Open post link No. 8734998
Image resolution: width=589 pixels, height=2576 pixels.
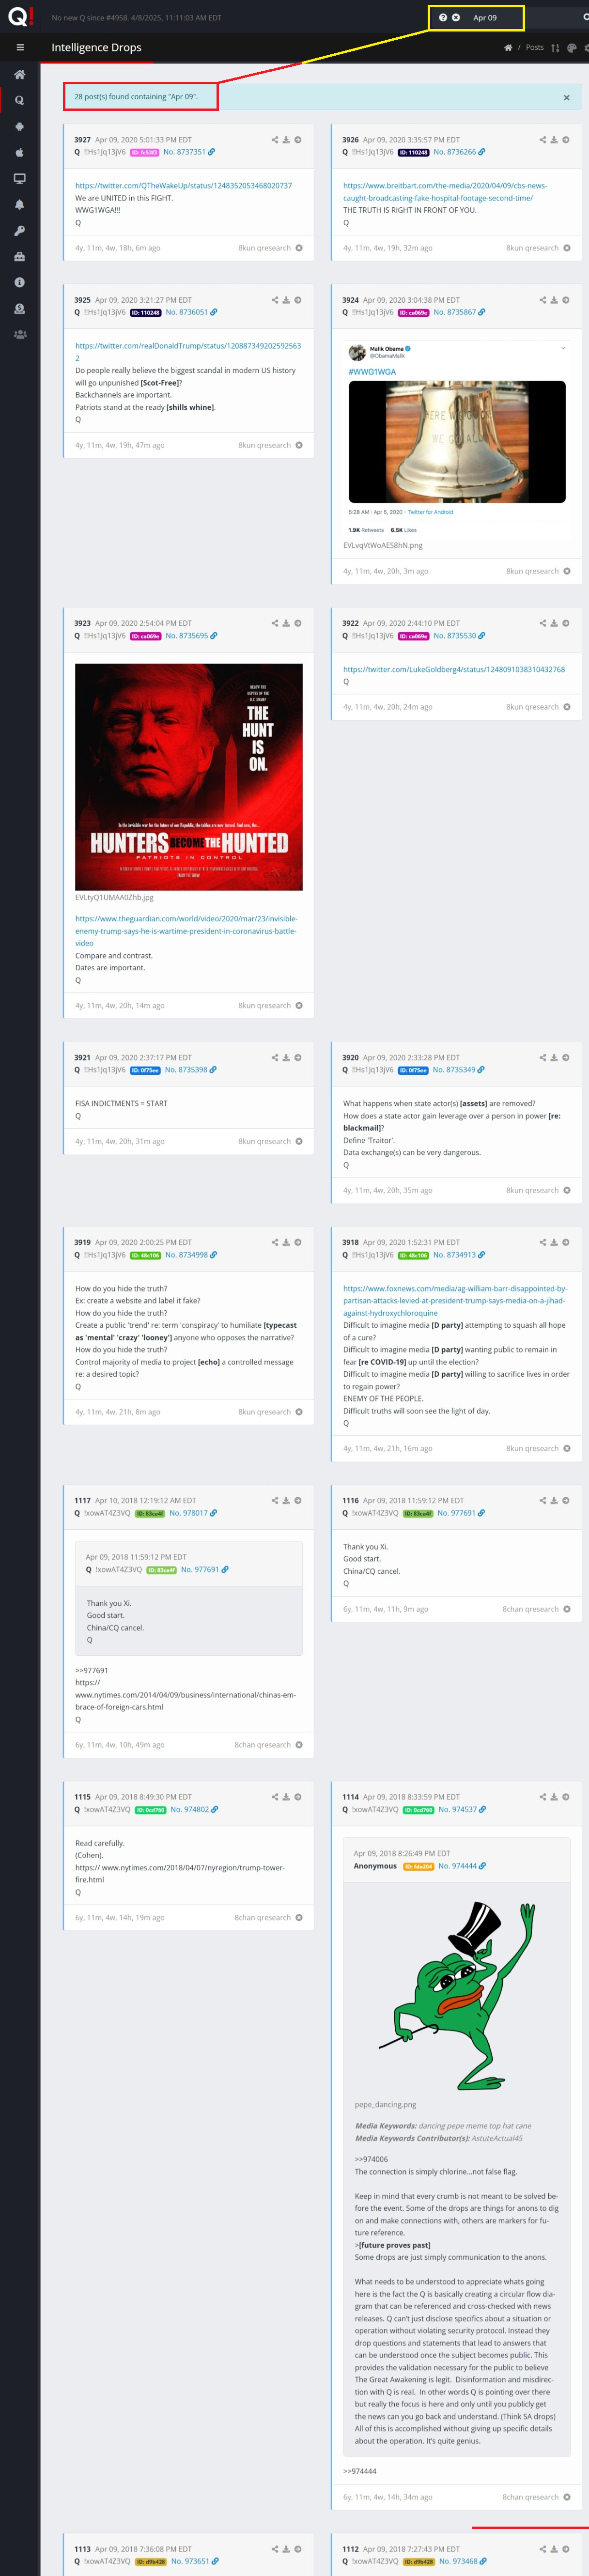point(187,1254)
